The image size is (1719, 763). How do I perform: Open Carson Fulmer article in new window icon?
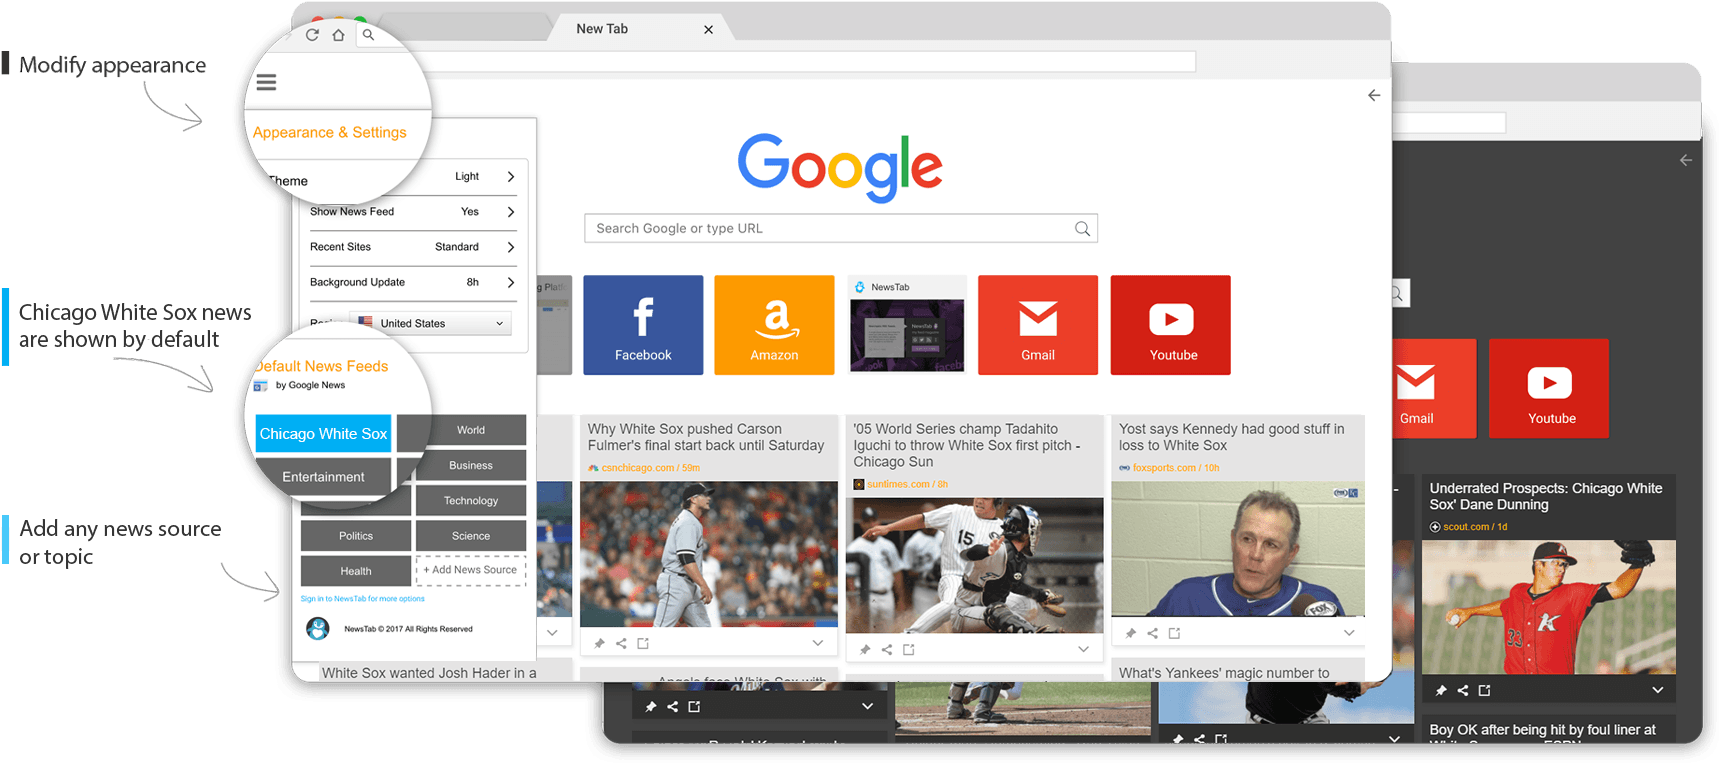coord(643,643)
